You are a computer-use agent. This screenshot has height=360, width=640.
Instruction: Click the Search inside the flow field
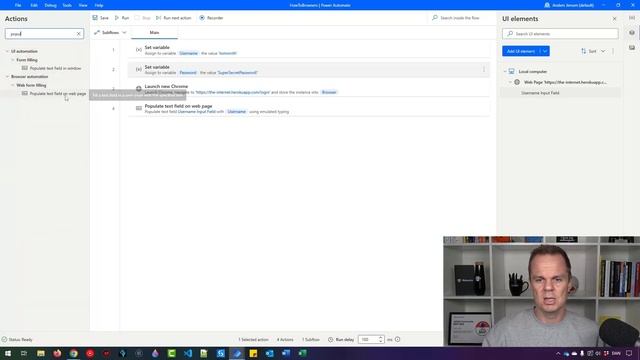(x=460, y=18)
